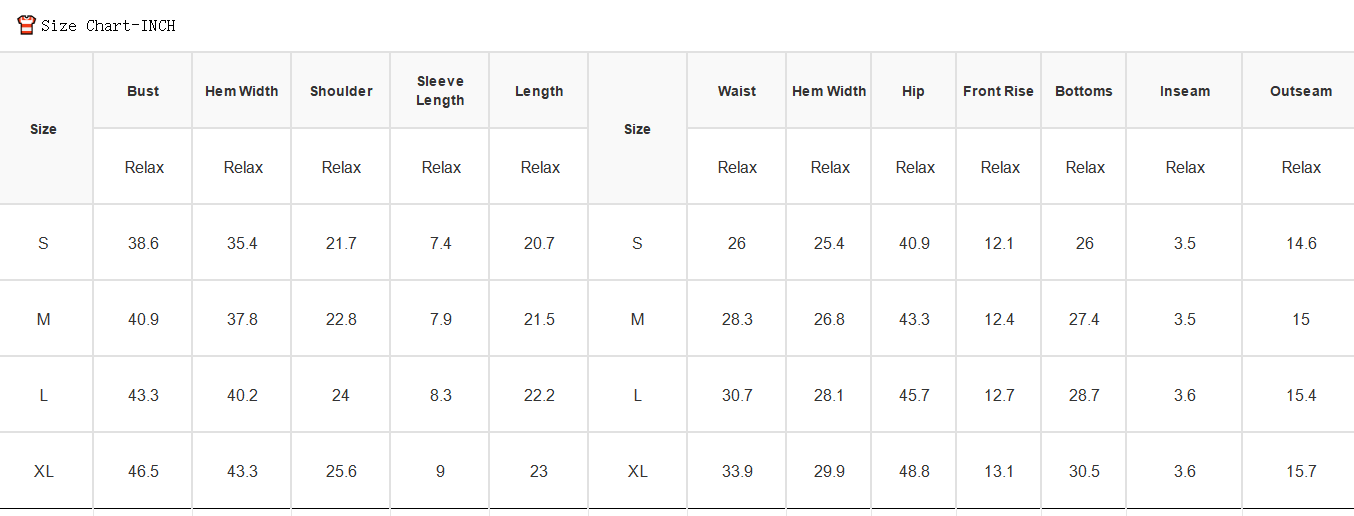Click the 13.1 front rise cell

pos(999,471)
